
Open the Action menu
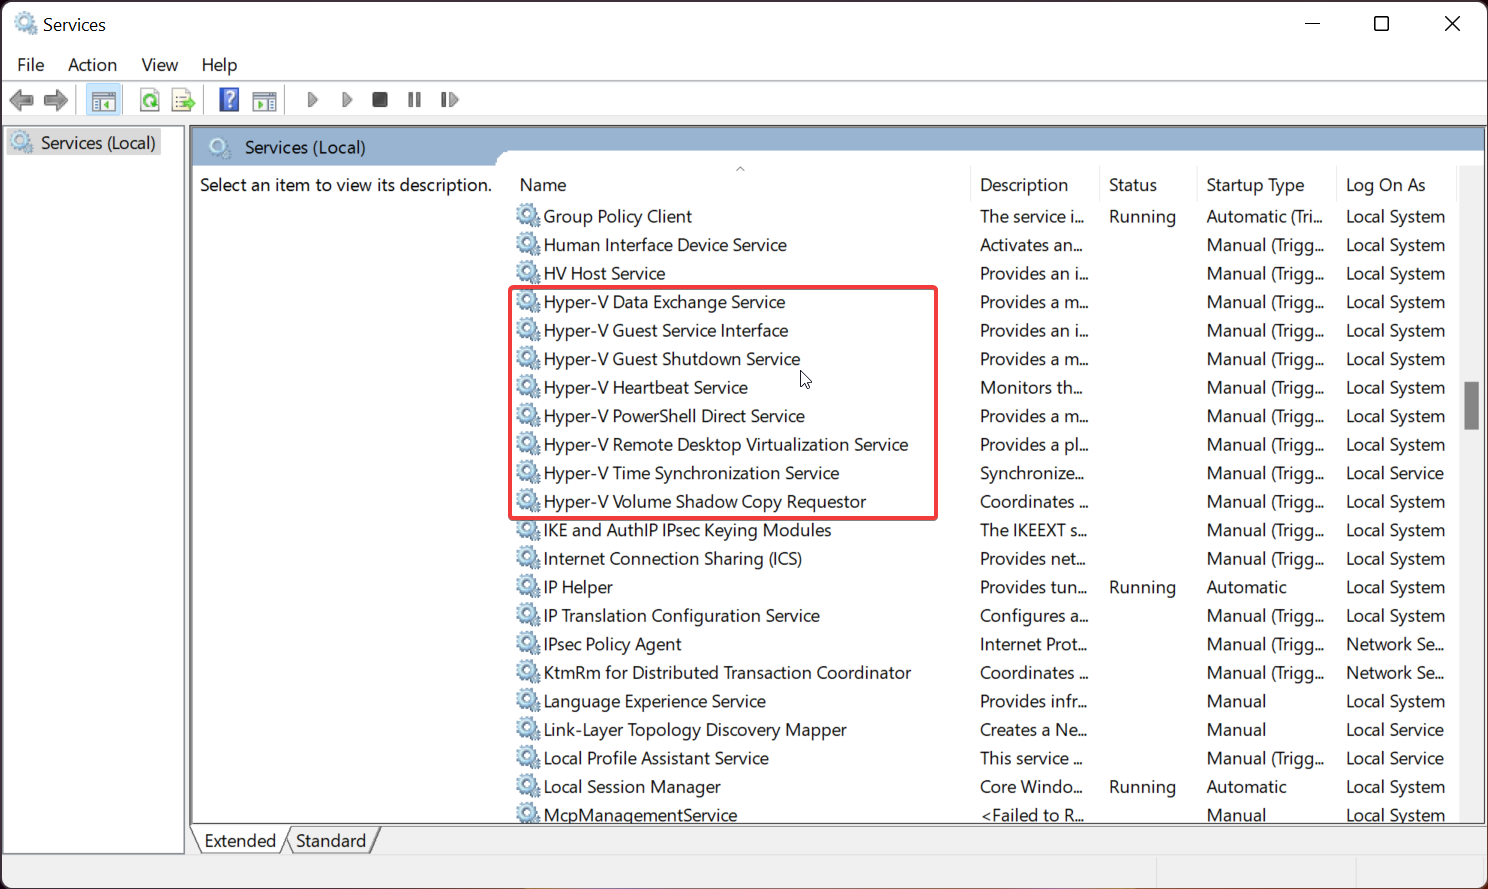pyautogui.click(x=92, y=65)
